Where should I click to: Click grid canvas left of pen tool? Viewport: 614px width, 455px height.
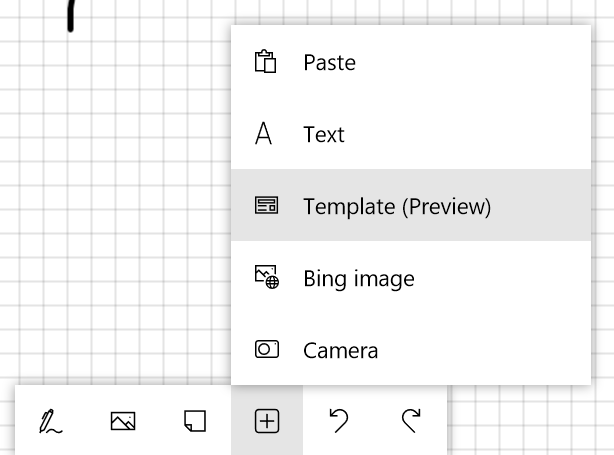pyautogui.click(x=8, y=420)
